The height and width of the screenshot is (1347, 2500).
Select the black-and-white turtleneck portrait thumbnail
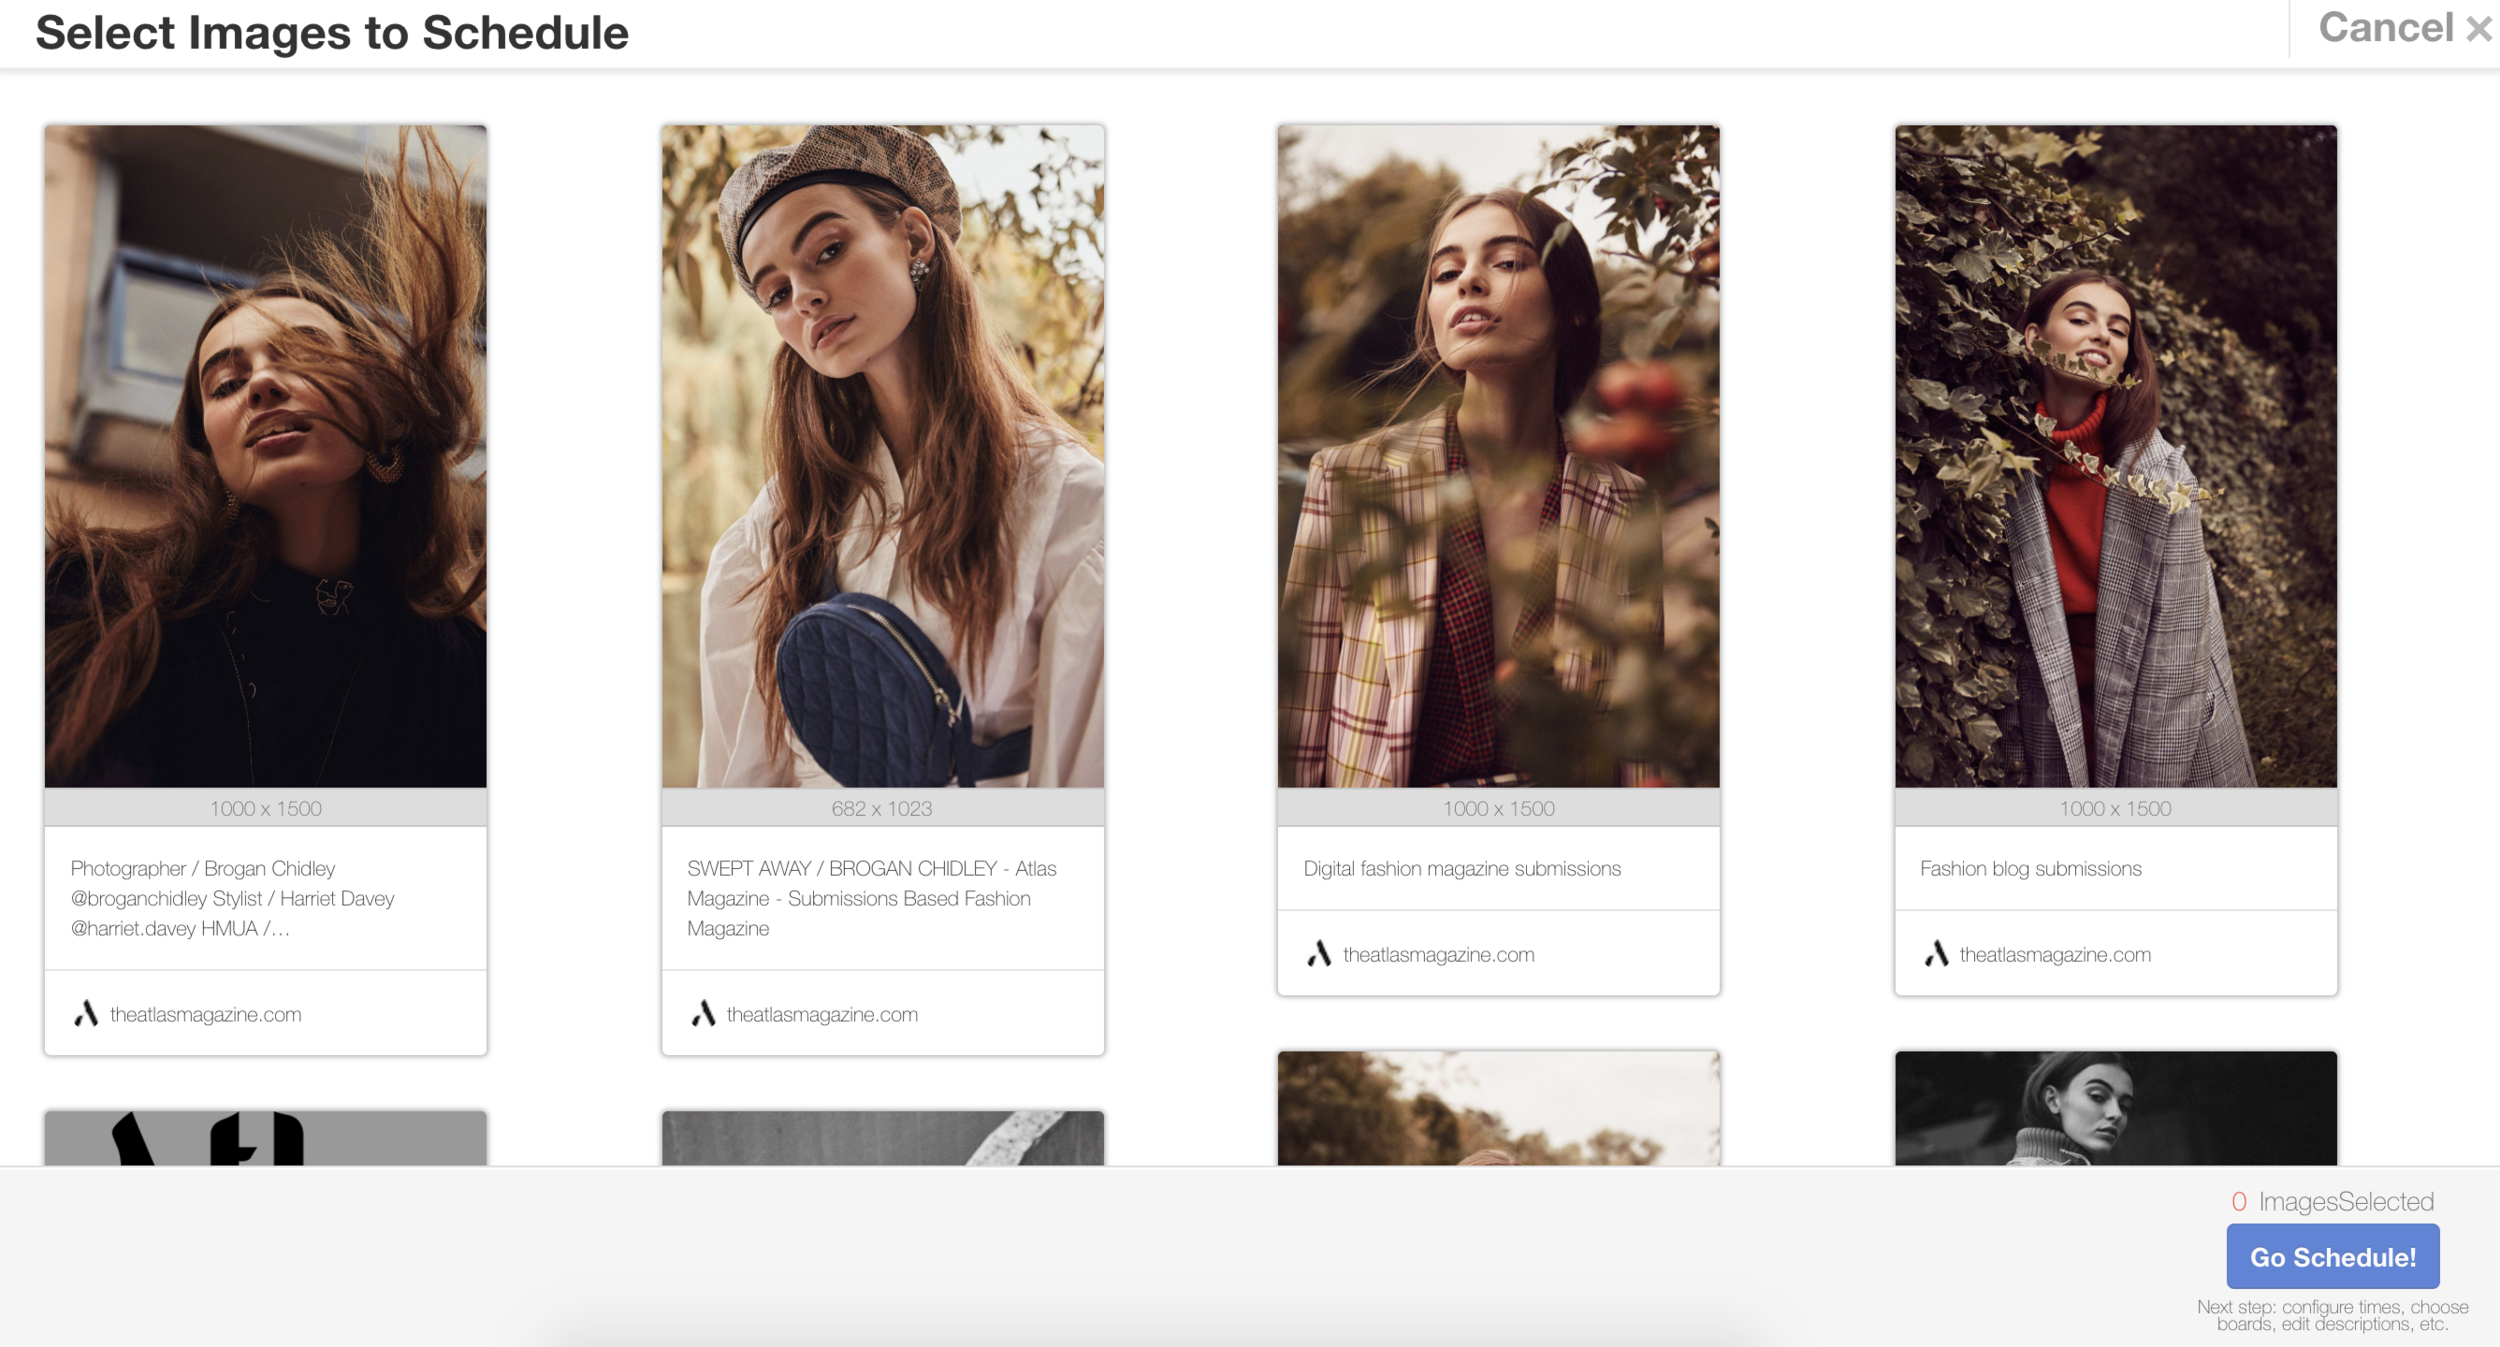(x=2115, y=1108)
